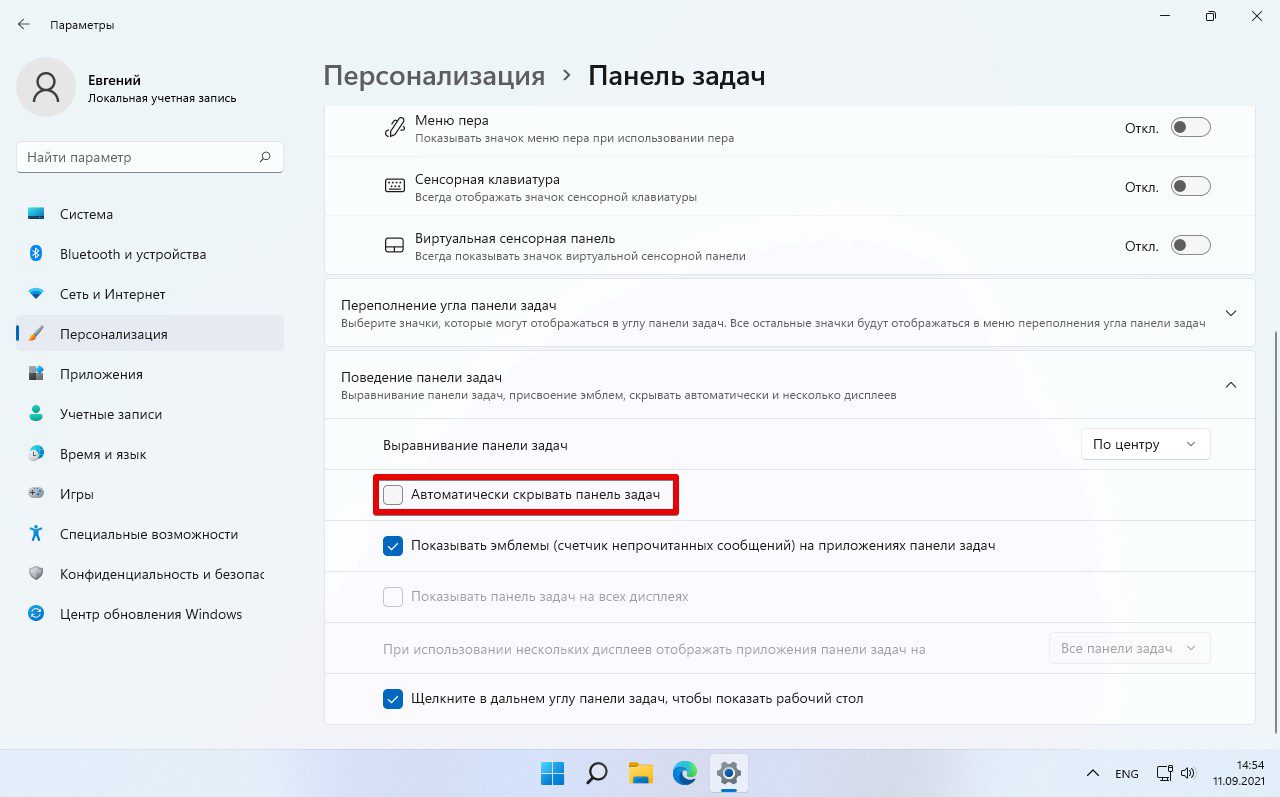This screenshot has width=1280, height=797.
Task: Open Учетные записи section
Action: click(x=150, y=414)
